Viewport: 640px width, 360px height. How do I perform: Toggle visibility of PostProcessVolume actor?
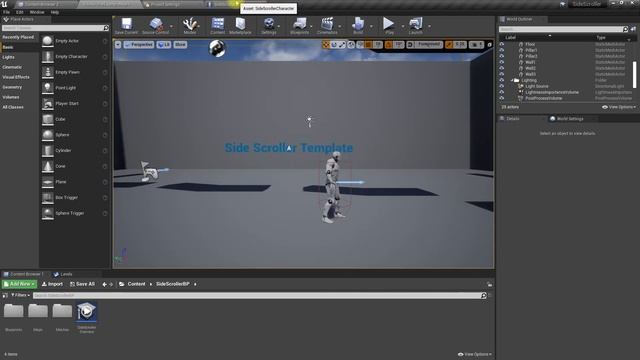(x=502, y=98)
